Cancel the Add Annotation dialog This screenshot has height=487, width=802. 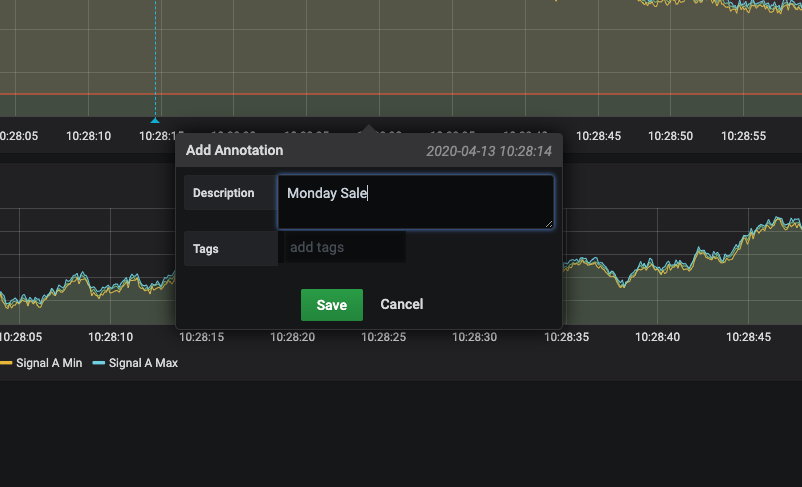401,304
